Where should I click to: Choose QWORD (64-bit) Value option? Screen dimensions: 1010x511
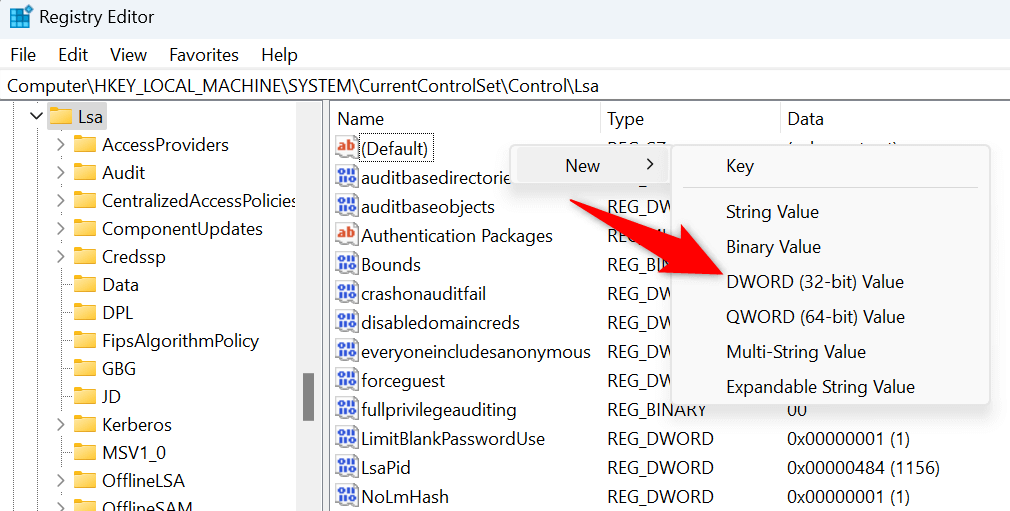coord(814,317)
